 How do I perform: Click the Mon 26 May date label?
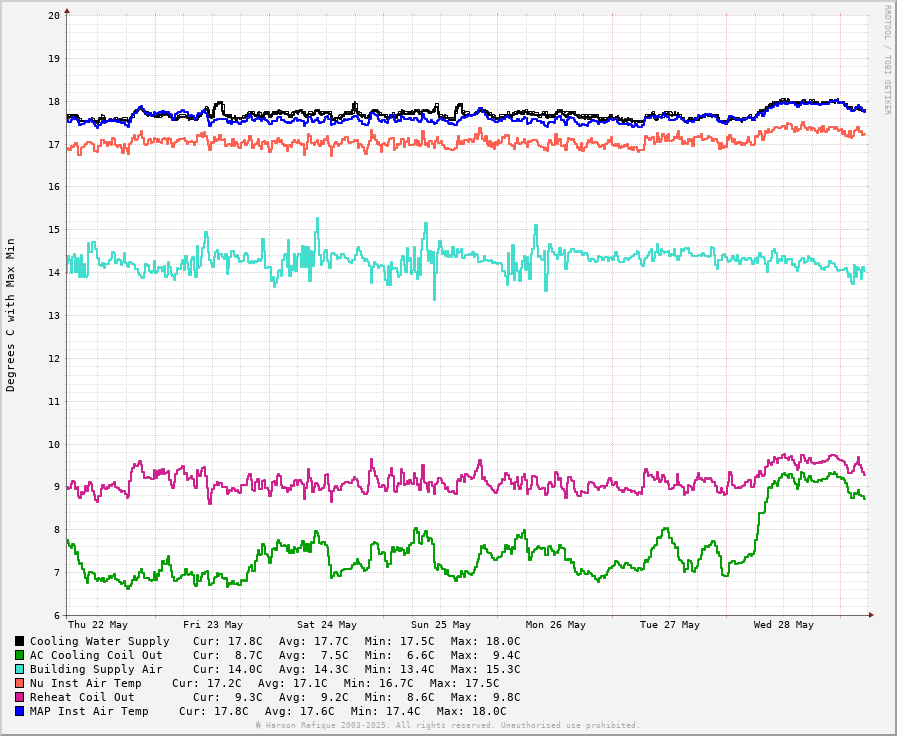[556, 625]
